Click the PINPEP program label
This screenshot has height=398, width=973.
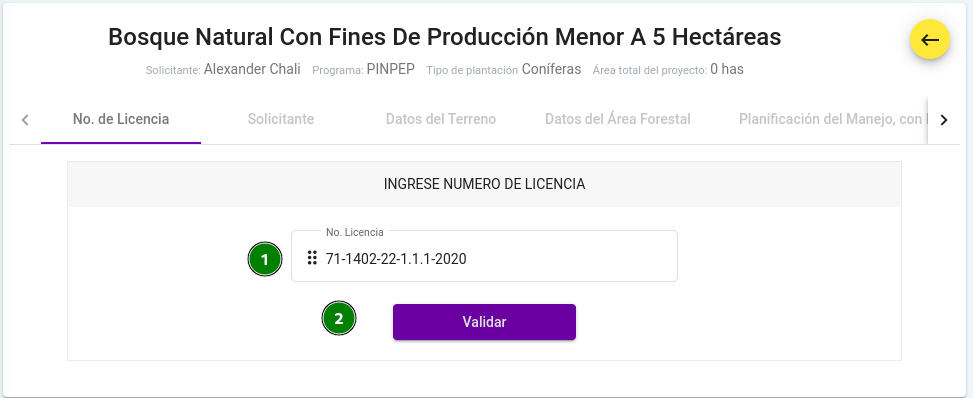(390, 69)
